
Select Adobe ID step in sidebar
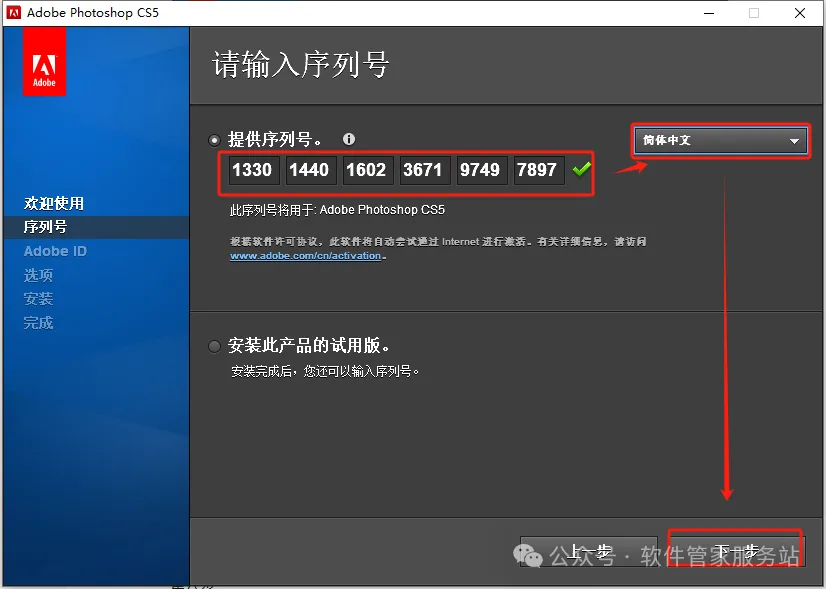[55, 251]
